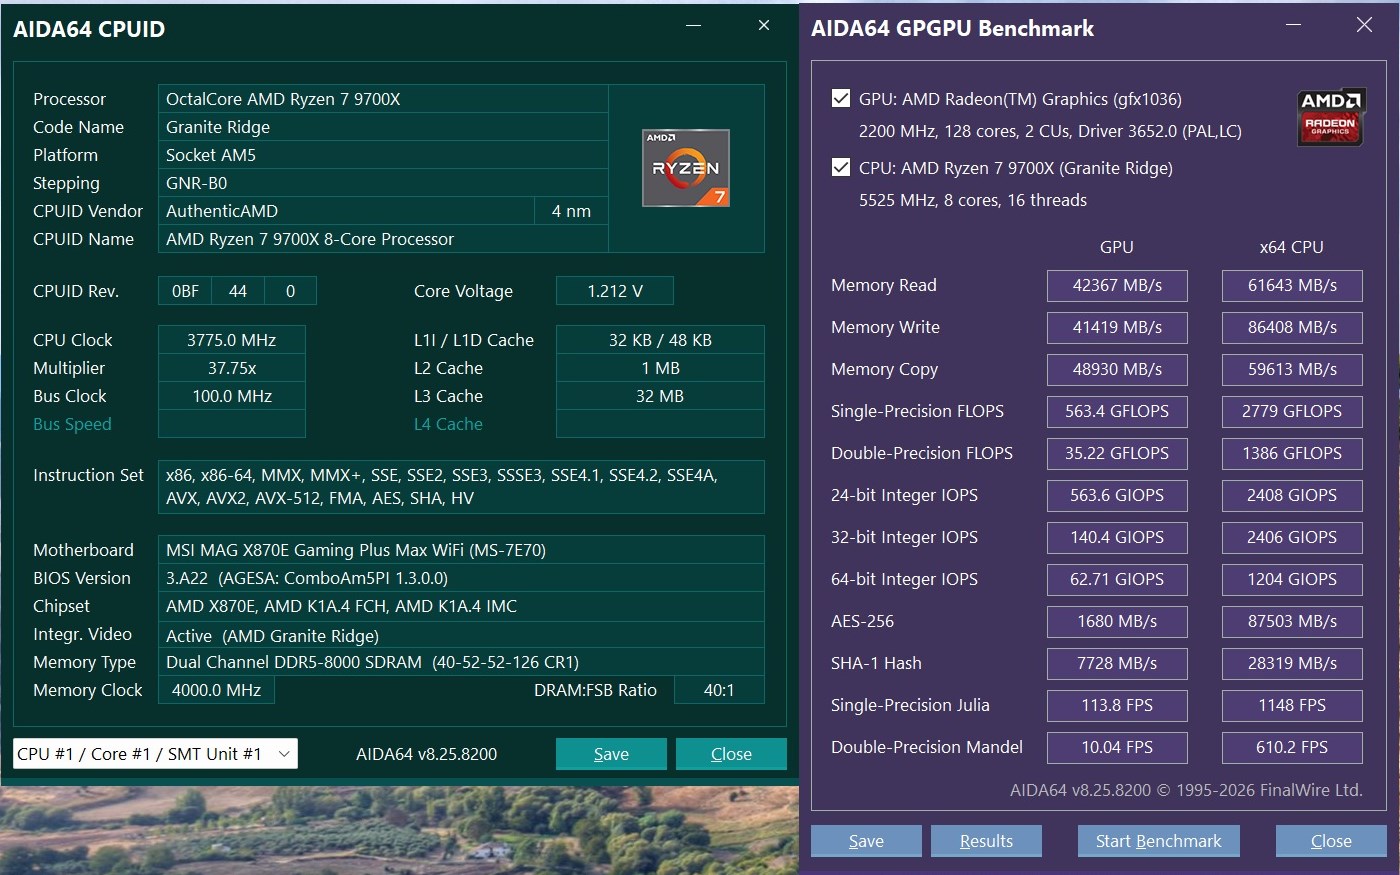Click the AMD Ryzen 7 logo badge
This screenshot has width=1400, height=875.
pos(686,168)
